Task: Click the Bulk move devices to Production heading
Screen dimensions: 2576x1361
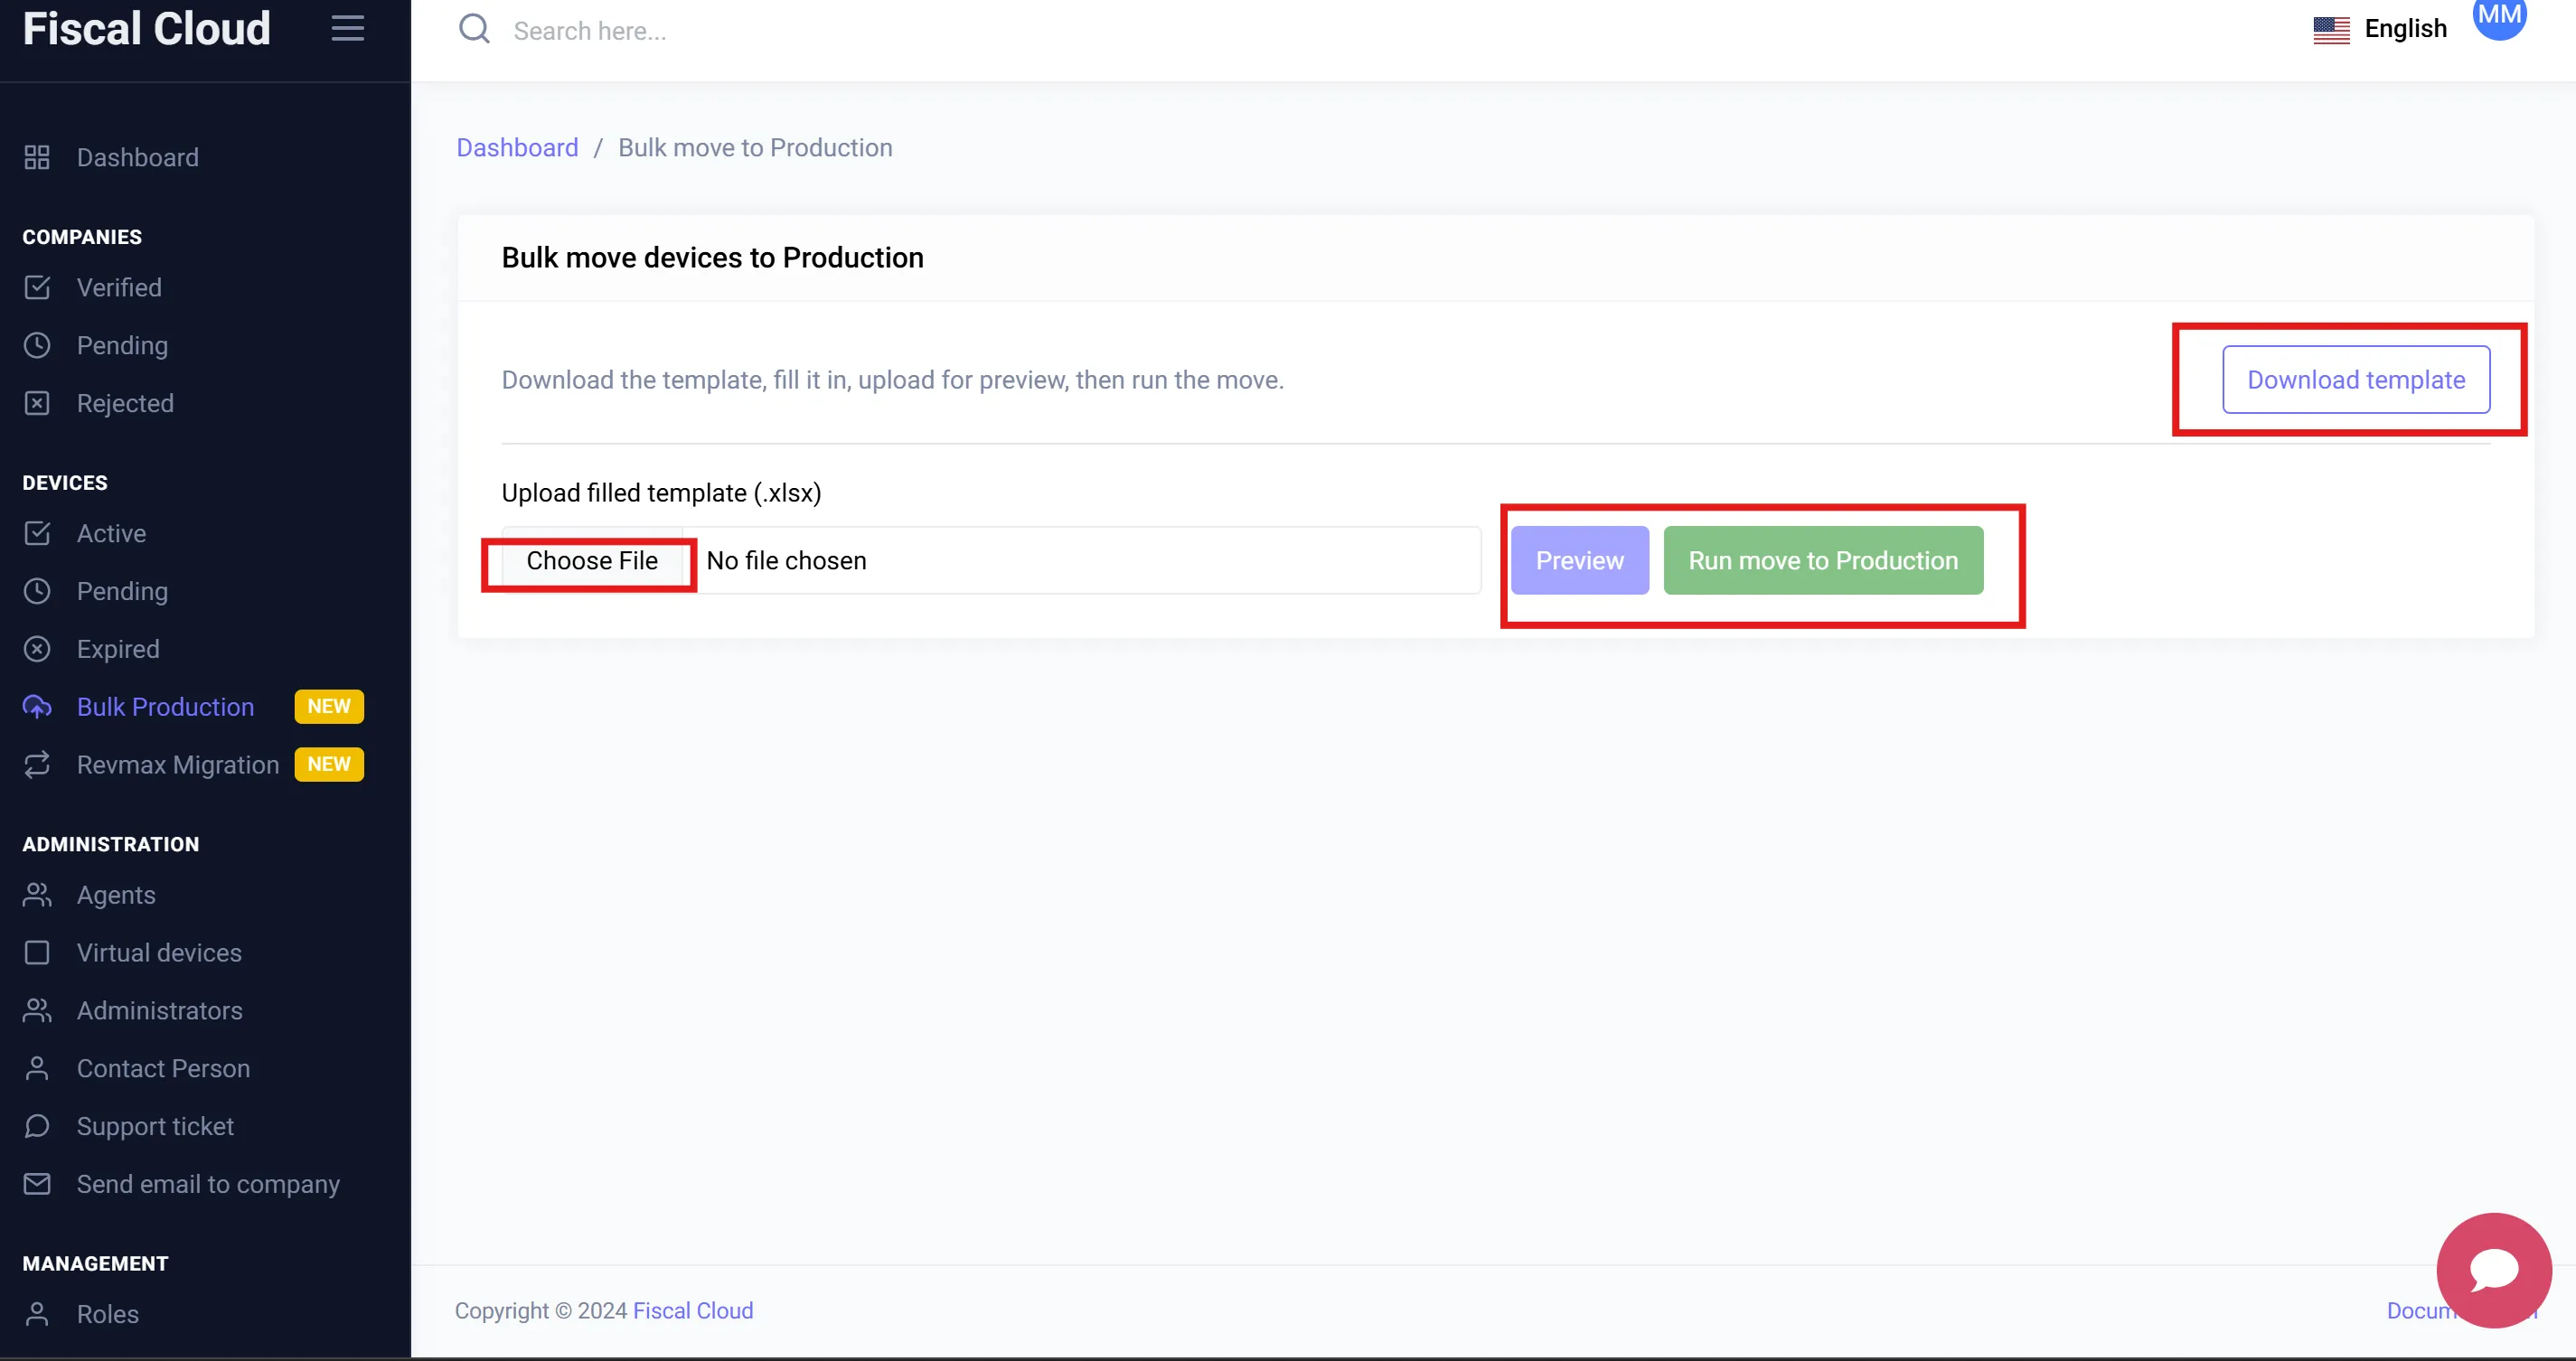Action: tap(712, 258)
